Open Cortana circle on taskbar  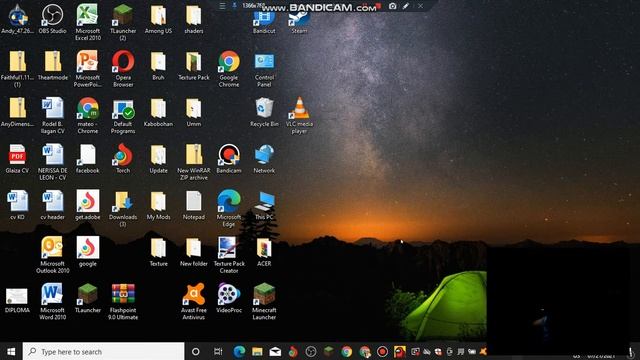(196, 351)
